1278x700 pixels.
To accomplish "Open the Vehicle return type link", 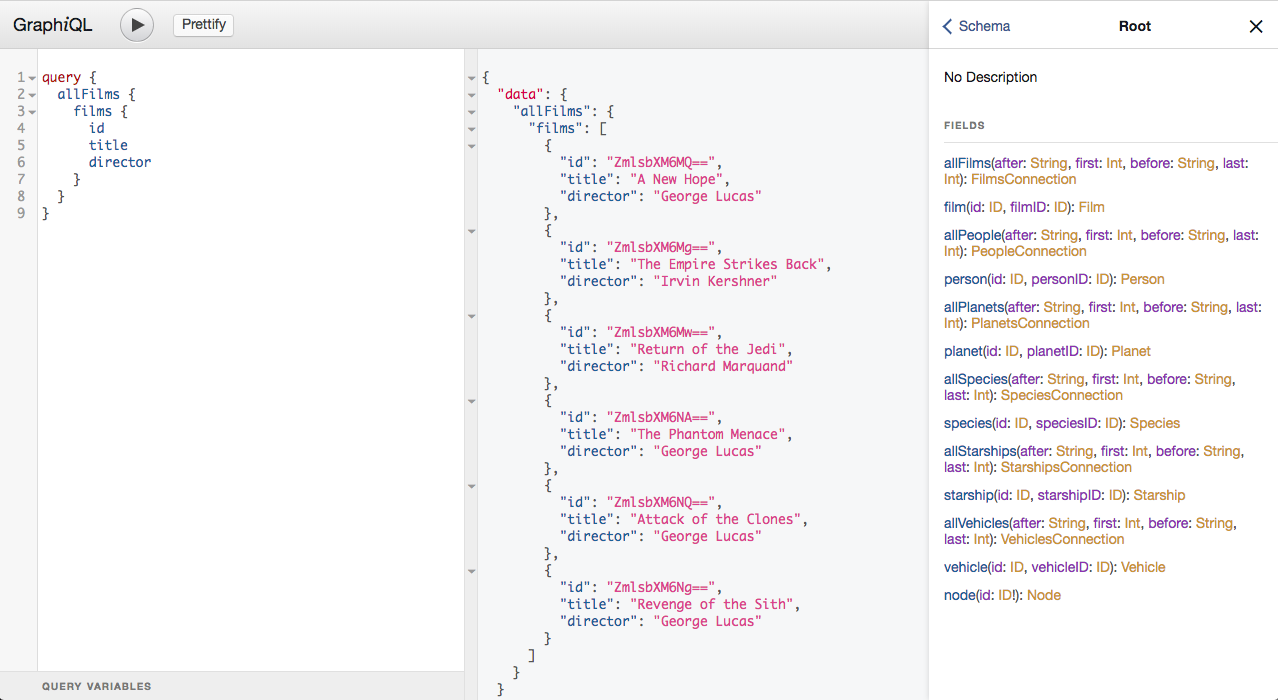I will point(1143,567).
